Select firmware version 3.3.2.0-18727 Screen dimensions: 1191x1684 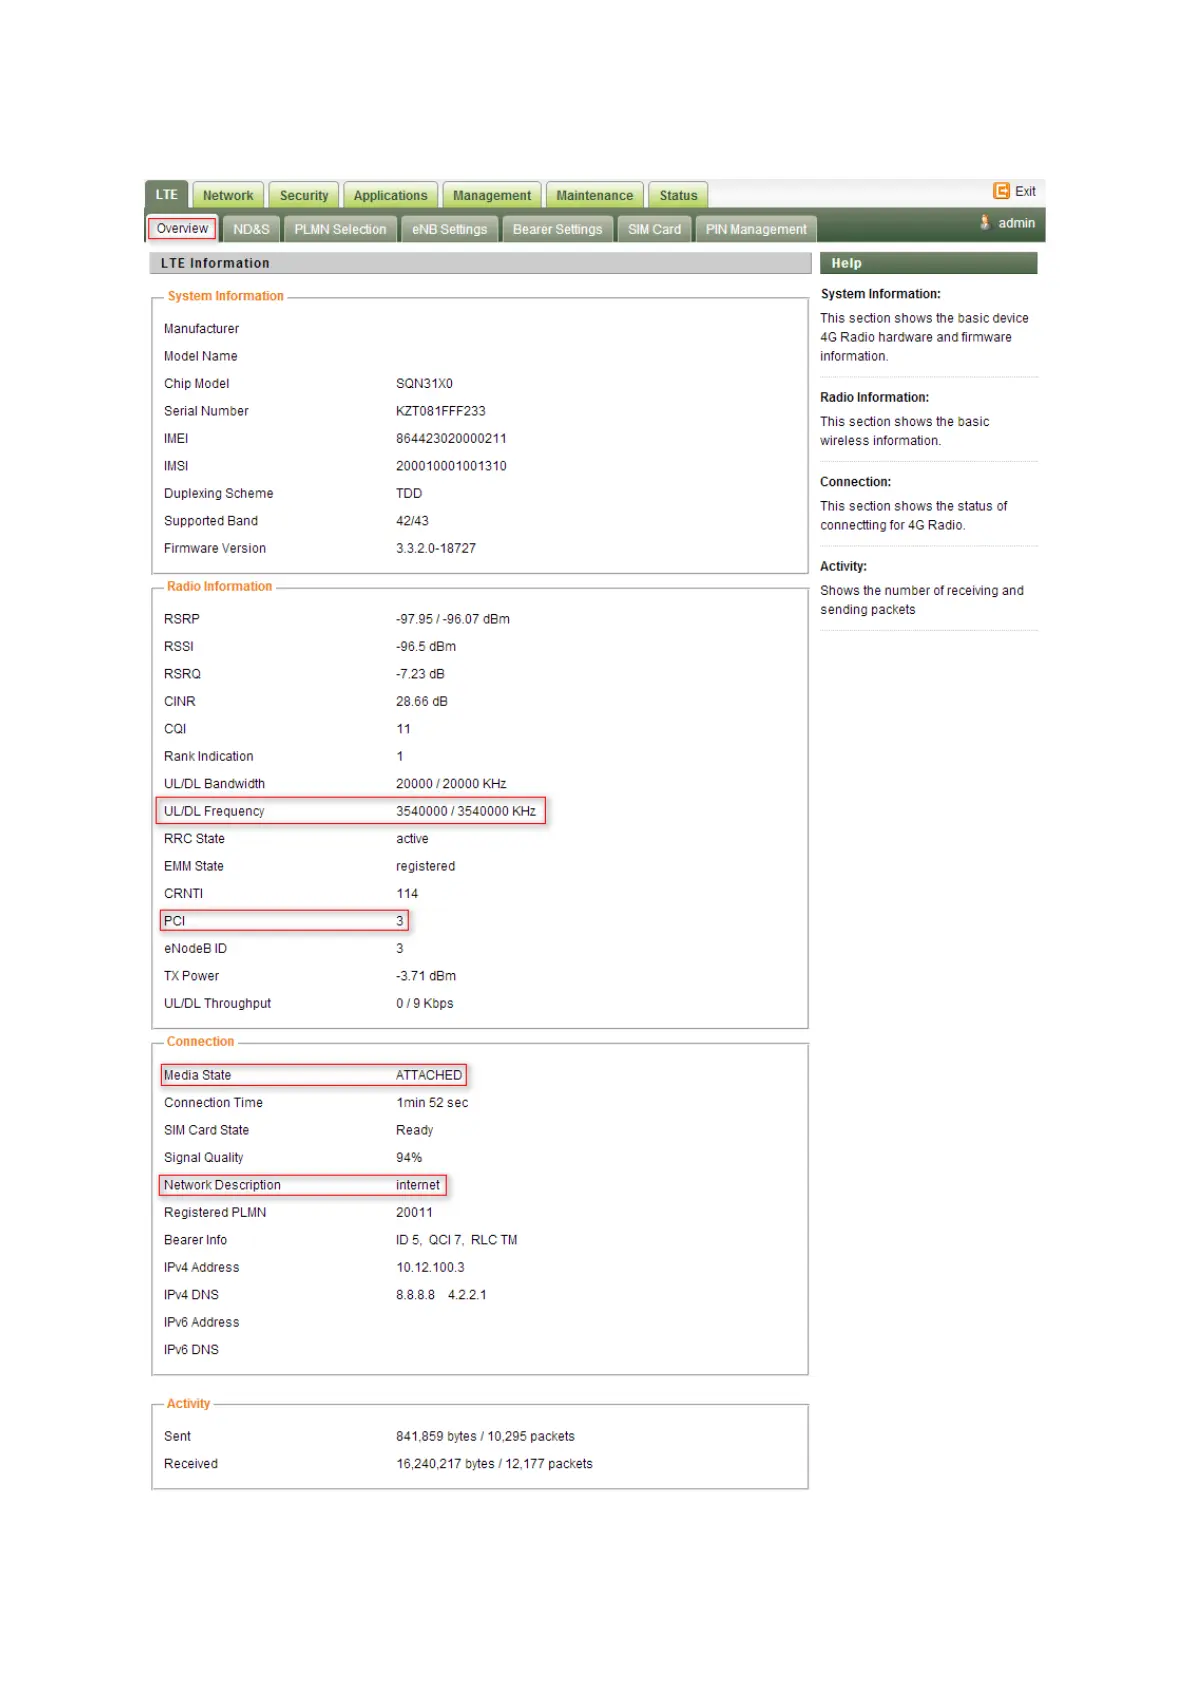pyautogui.click(x=436, y=549)
